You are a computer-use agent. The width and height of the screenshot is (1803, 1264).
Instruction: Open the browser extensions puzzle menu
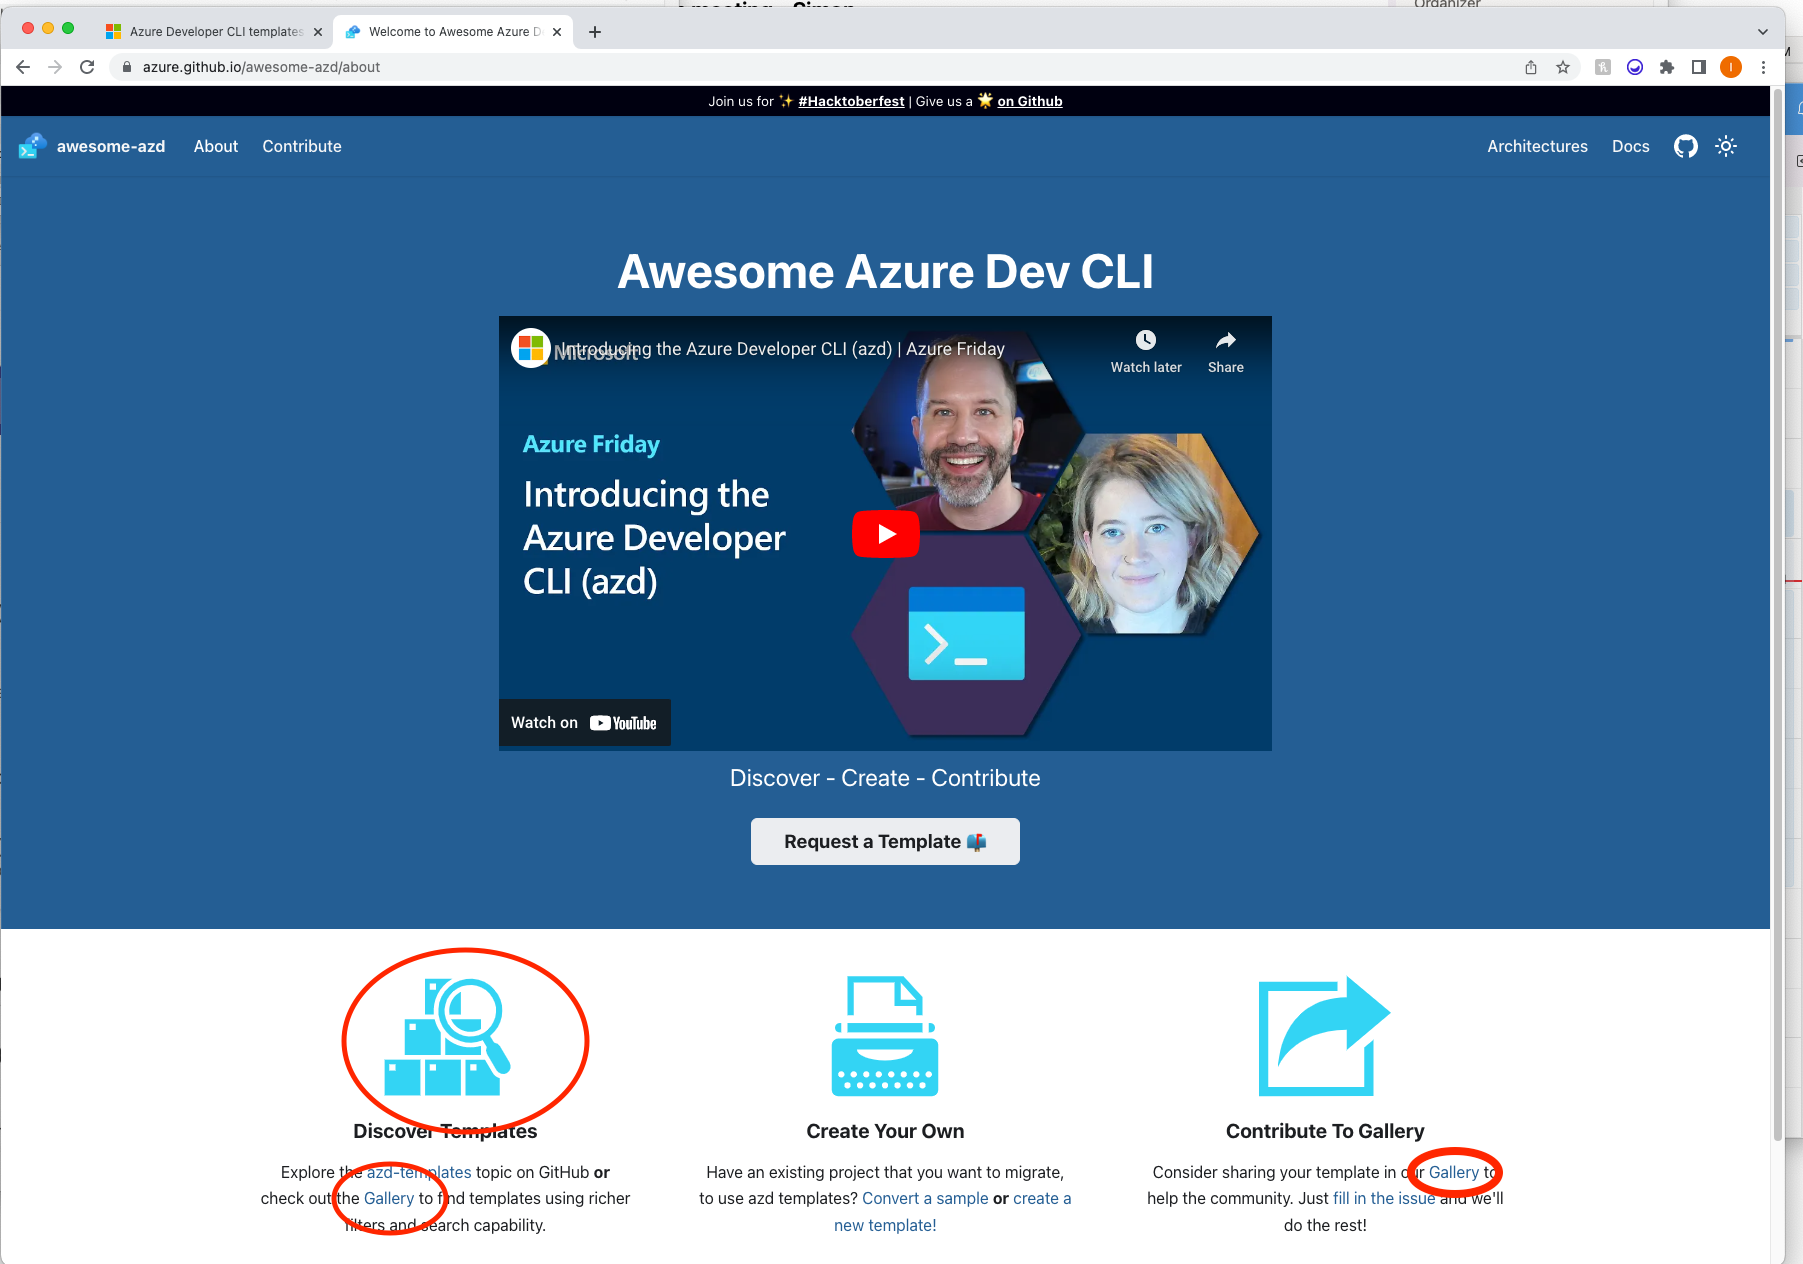(1667, 67)
